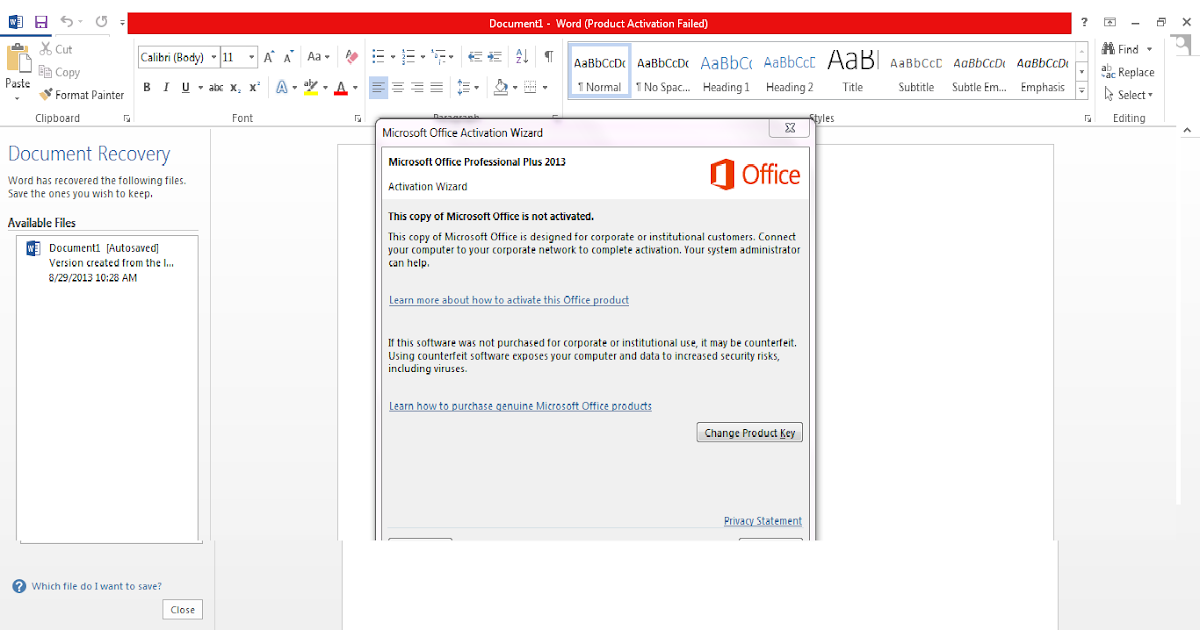This screenshot has width=1200, height=630.
Task: Open the Change Case Aa dropdown
Action: coord(319,57)
